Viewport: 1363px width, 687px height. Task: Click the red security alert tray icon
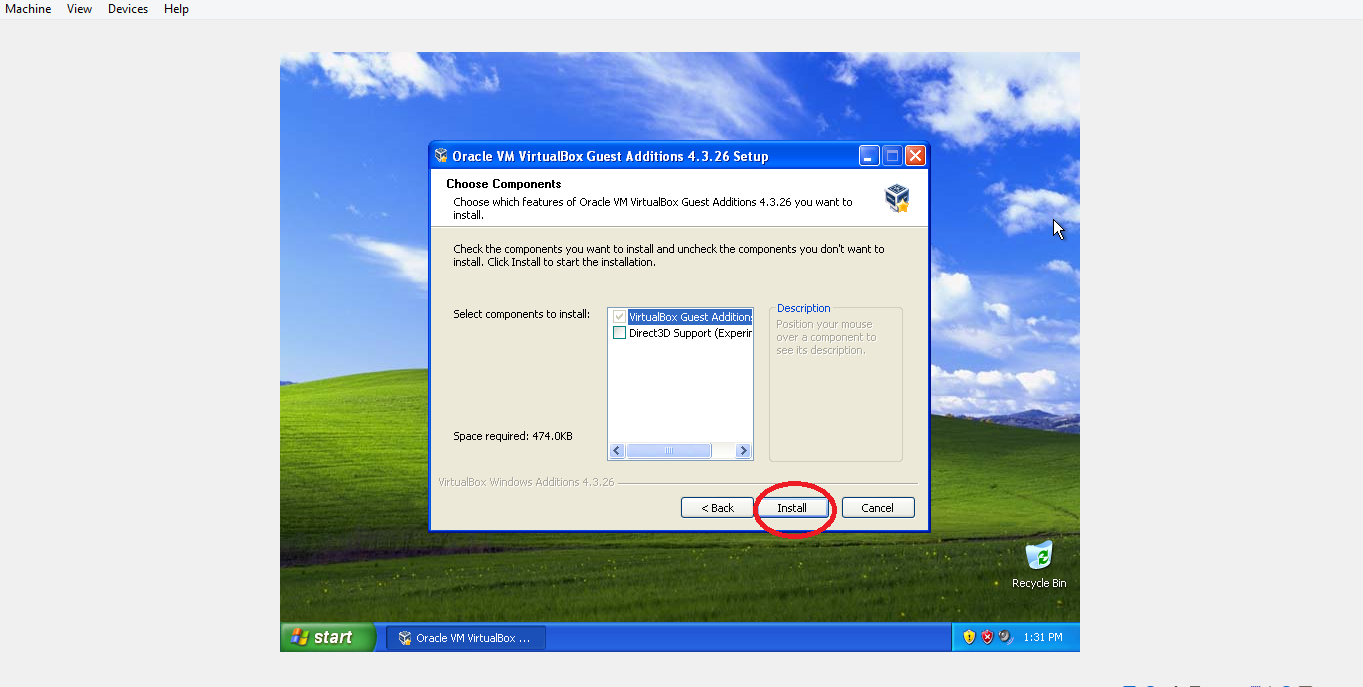(x=986, y=637)
